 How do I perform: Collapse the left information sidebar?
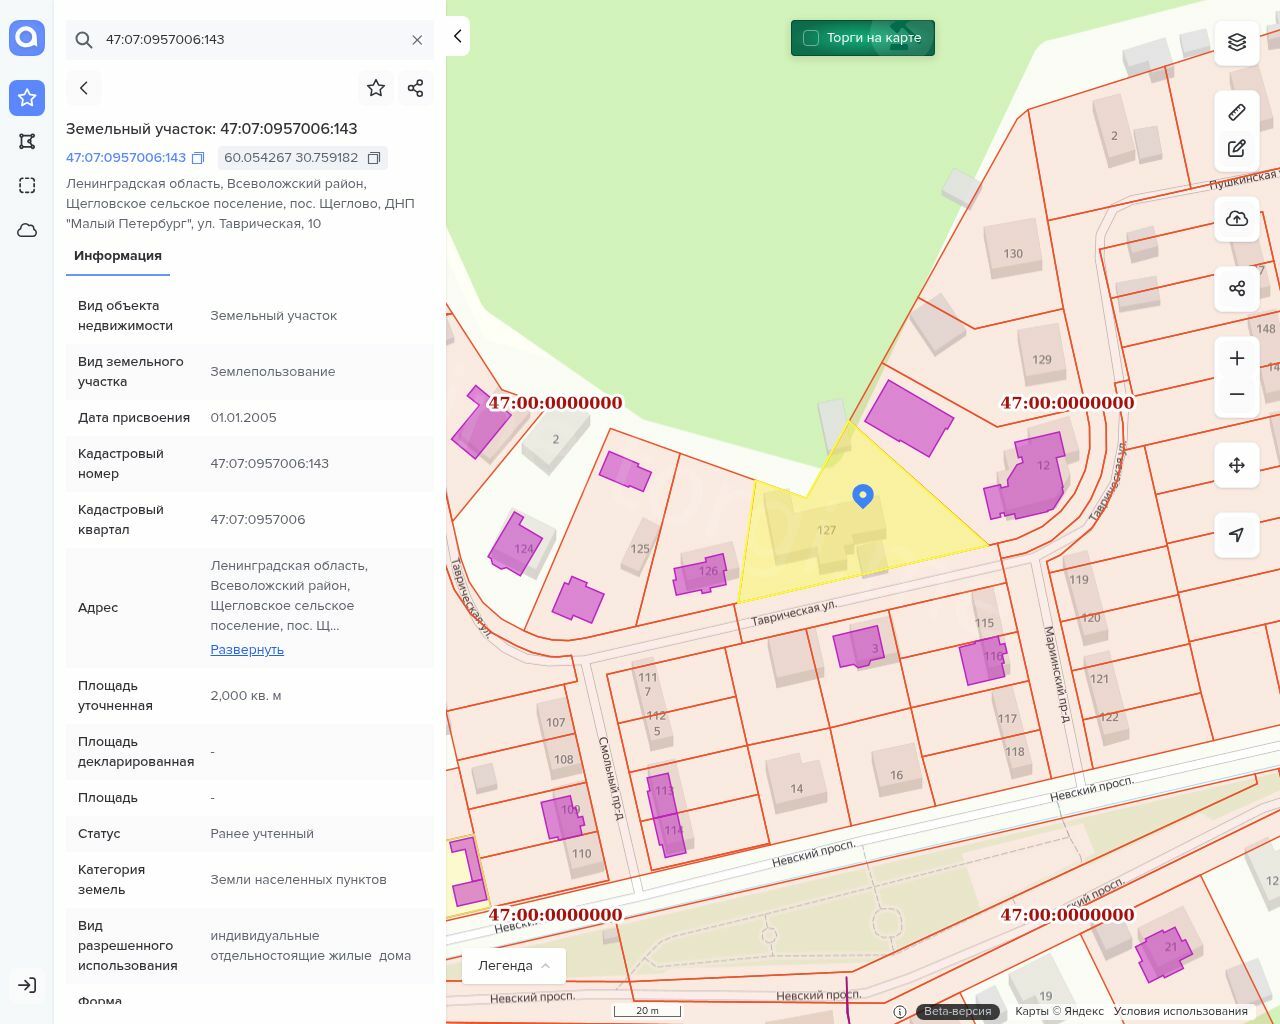click(x=457, y=36)
